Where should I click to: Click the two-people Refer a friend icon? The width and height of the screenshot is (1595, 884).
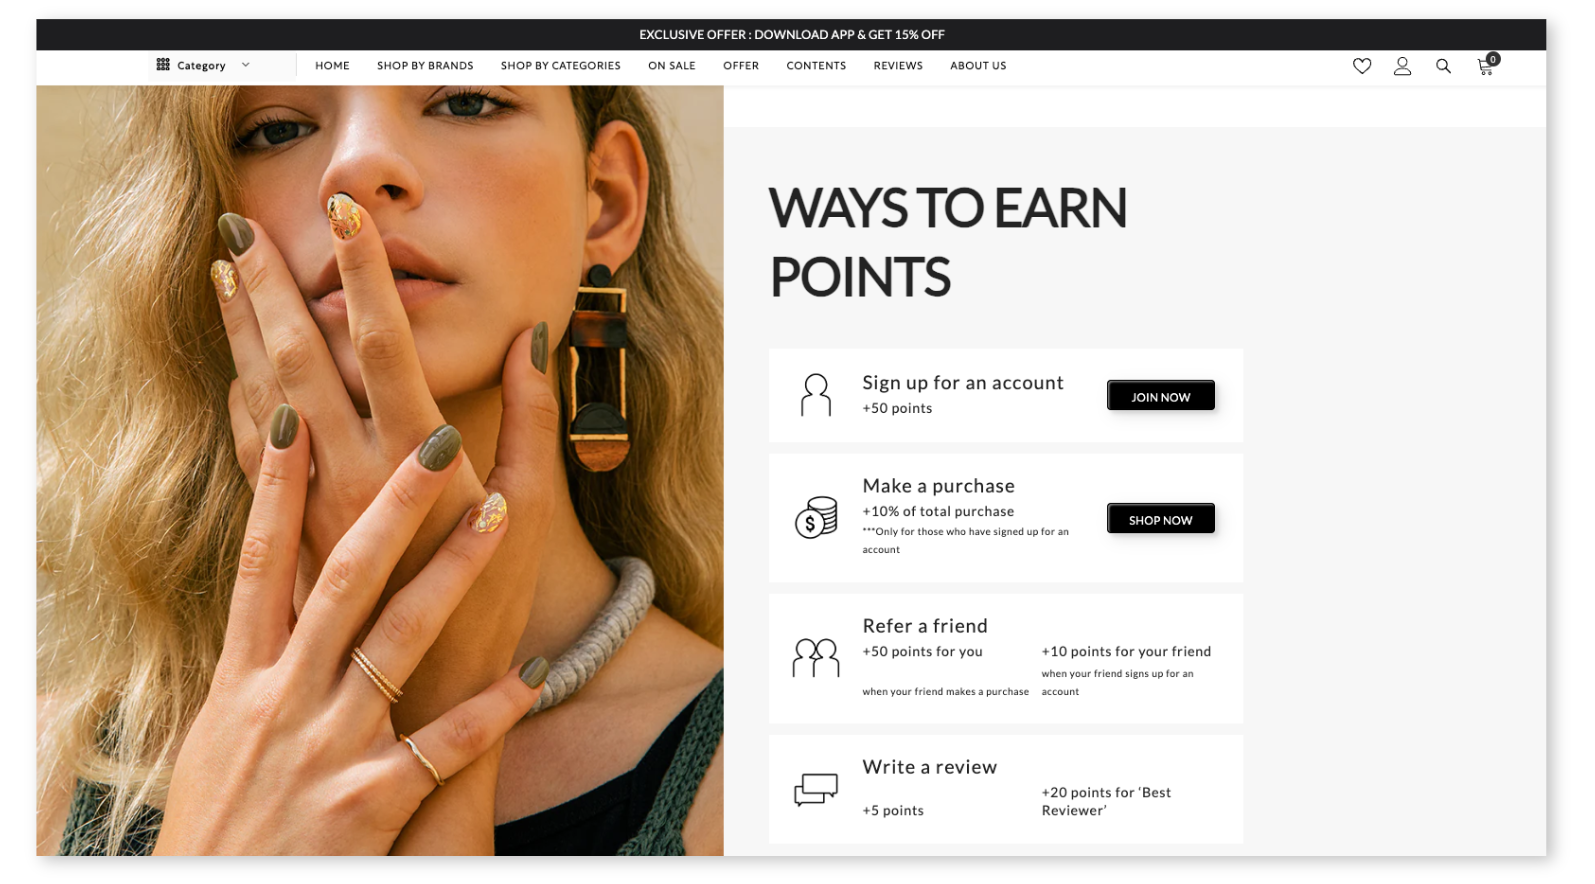click(x=816, y=658)
